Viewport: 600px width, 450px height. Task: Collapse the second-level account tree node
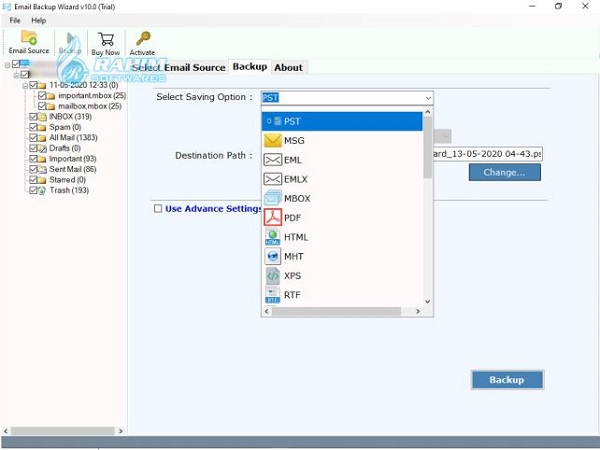pyautogui.click(x=16, y=75)
